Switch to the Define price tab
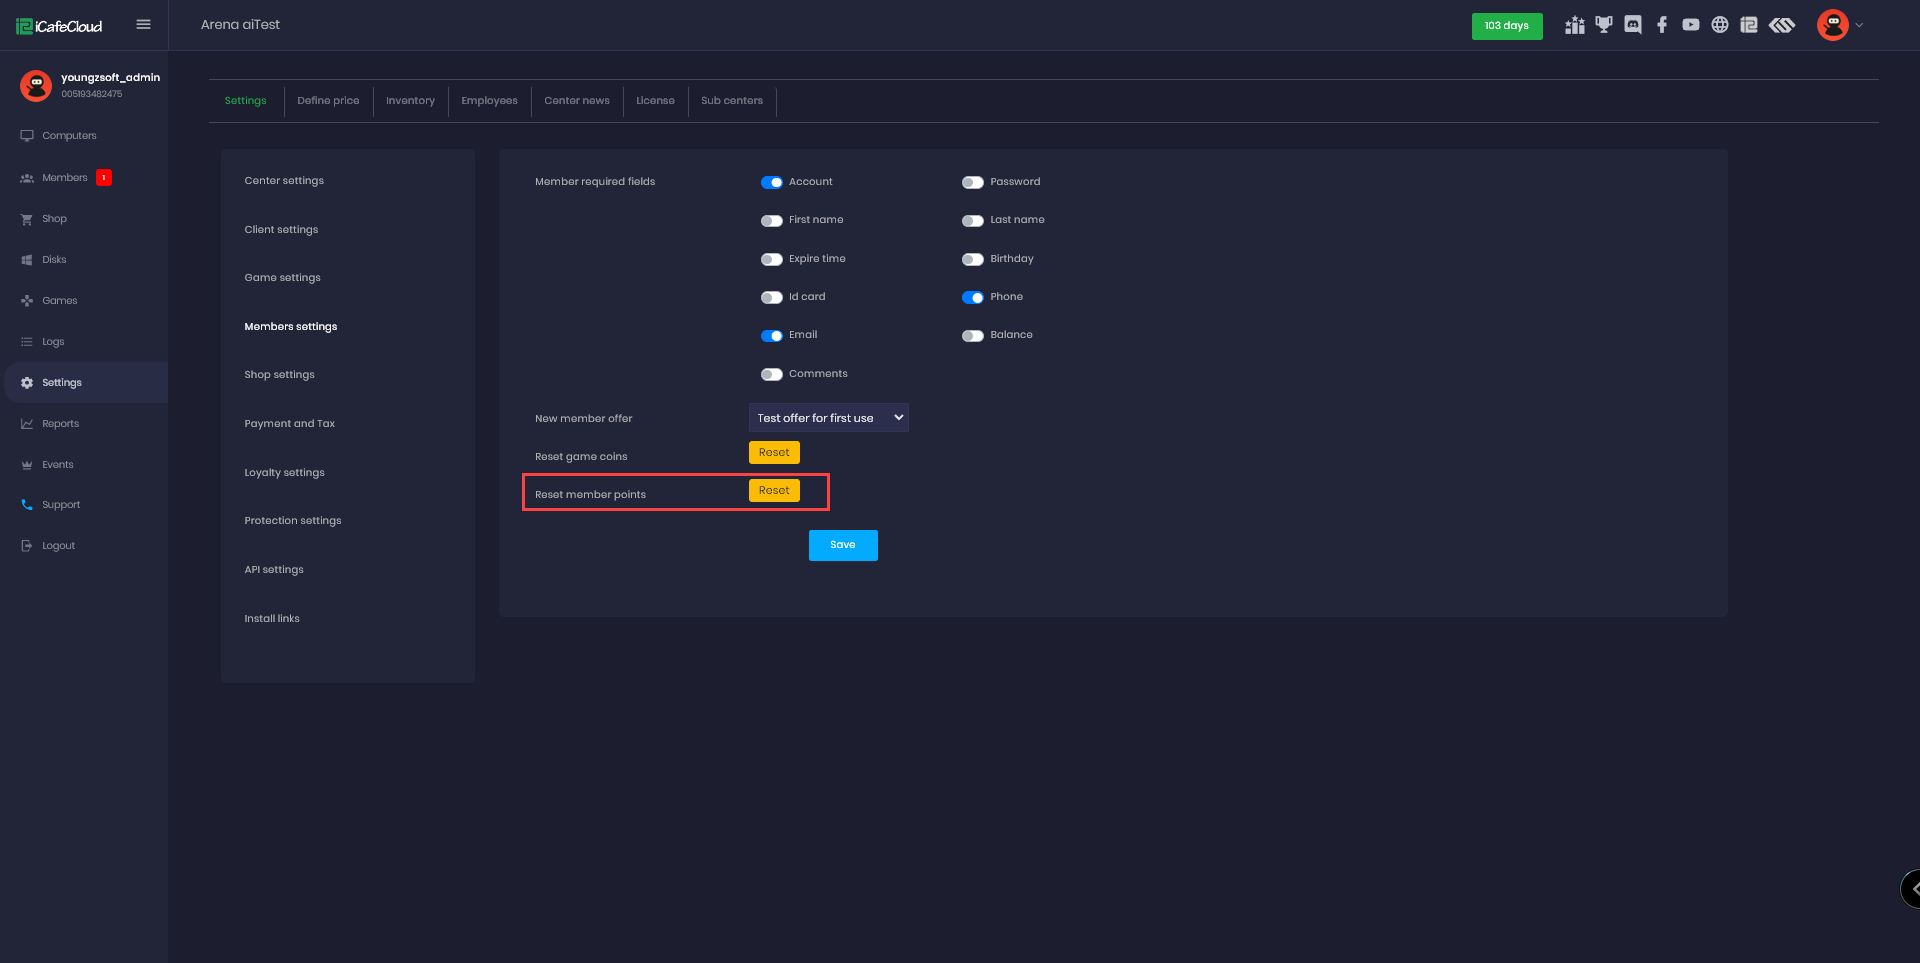This screenshot has width=1920, height=963. tap(328, 101)
